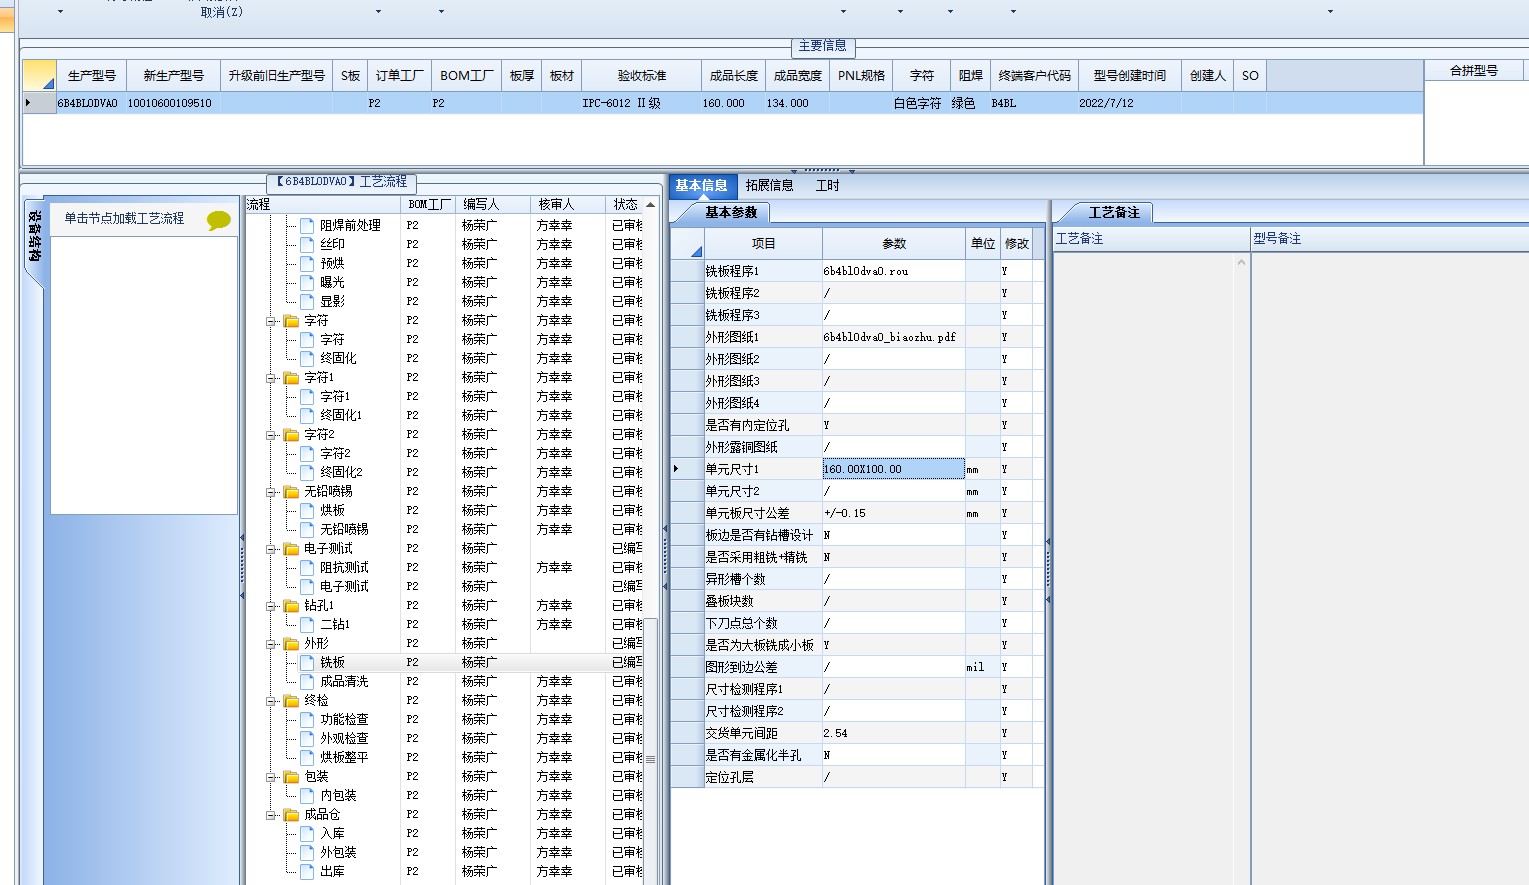The width and height of the screenshot is (1529, 885).
Task: Click the yellow speech bubble icon
Action: (218, 220)
